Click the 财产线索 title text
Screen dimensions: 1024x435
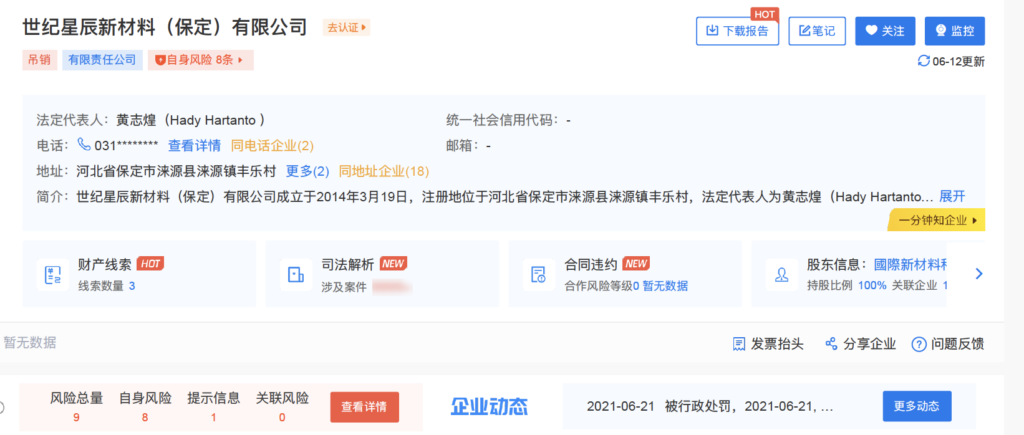coord(104,265)
